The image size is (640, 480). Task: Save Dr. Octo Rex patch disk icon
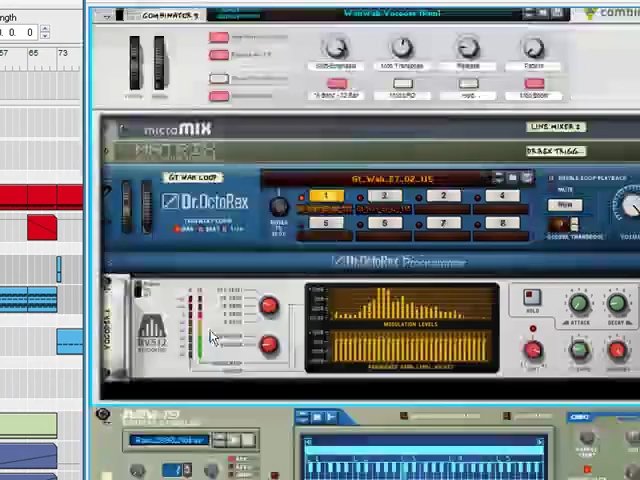pyautogui.click(x=527, y=178)
